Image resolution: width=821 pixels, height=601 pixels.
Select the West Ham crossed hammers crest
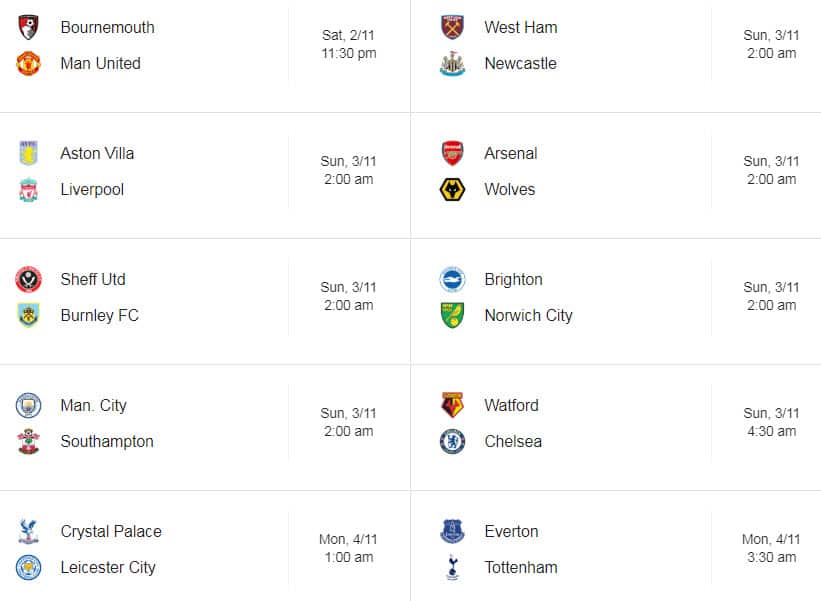coord(452,27)
